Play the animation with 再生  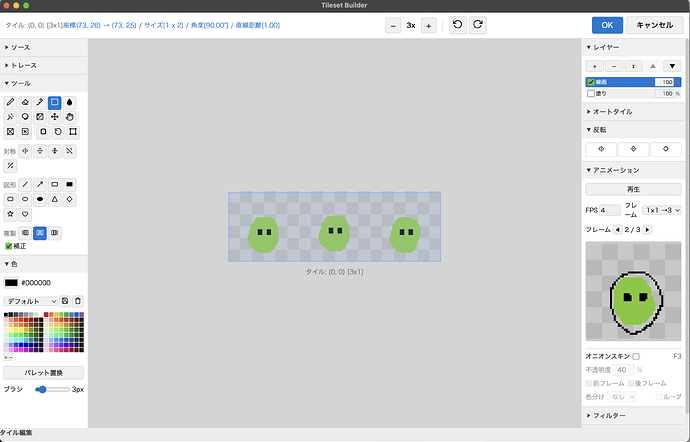633,189
